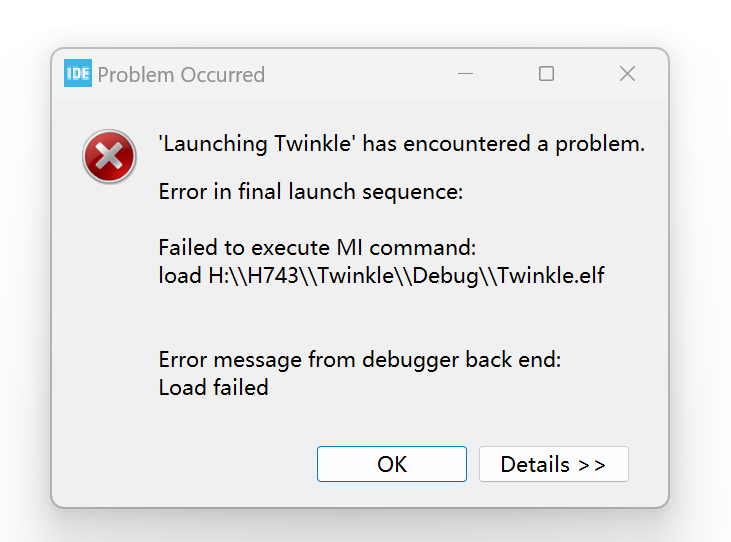Click the Twinkle.elf filename in path
731x542 pixels.
click(551, 275)
